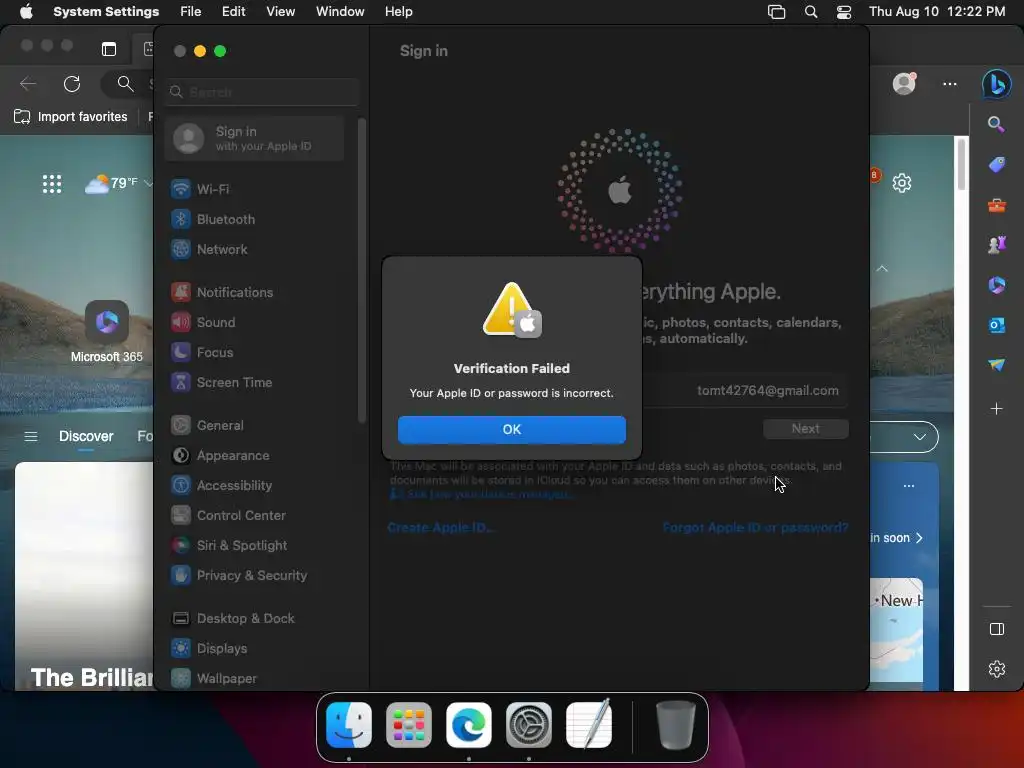Click Import favorites in Edge
The image size is (1024, 768).
click(x=71, y=117)
